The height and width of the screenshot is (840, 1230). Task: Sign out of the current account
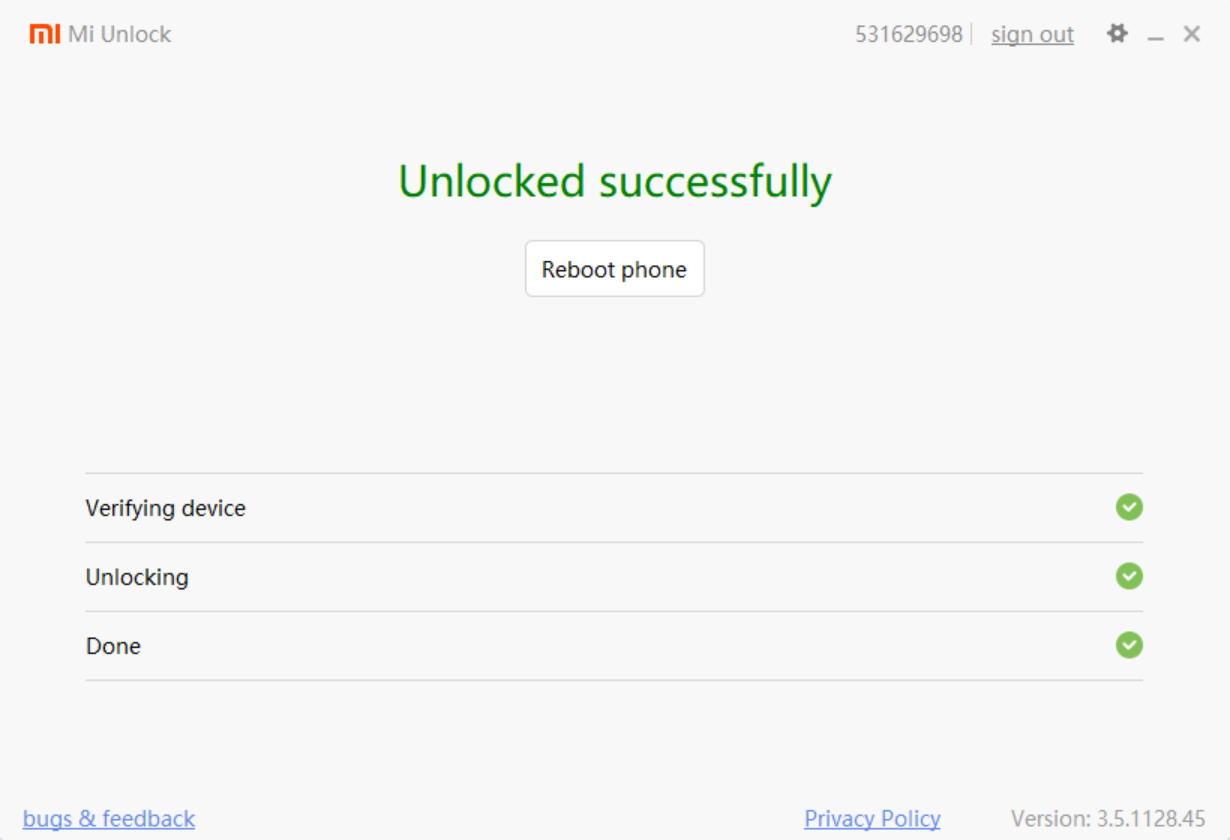tap(1032, 34)
